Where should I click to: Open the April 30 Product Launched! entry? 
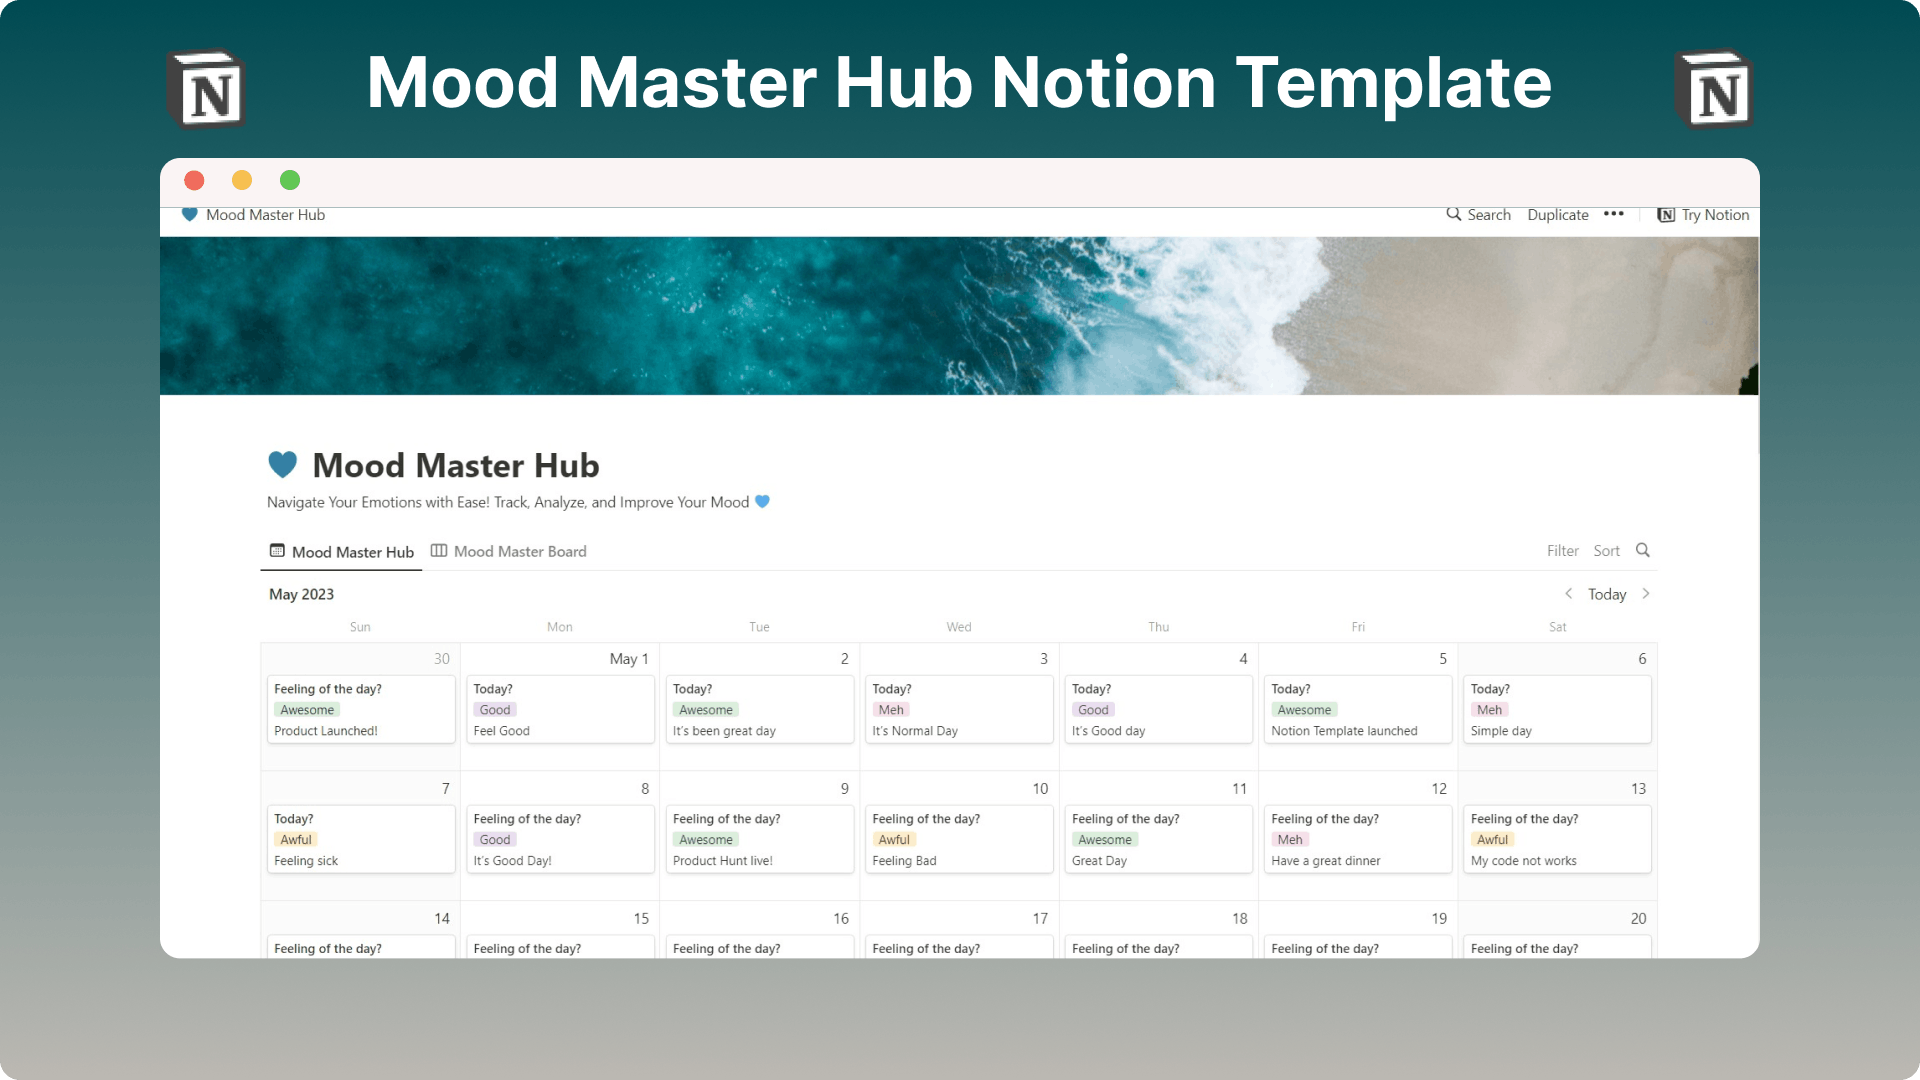361,710
